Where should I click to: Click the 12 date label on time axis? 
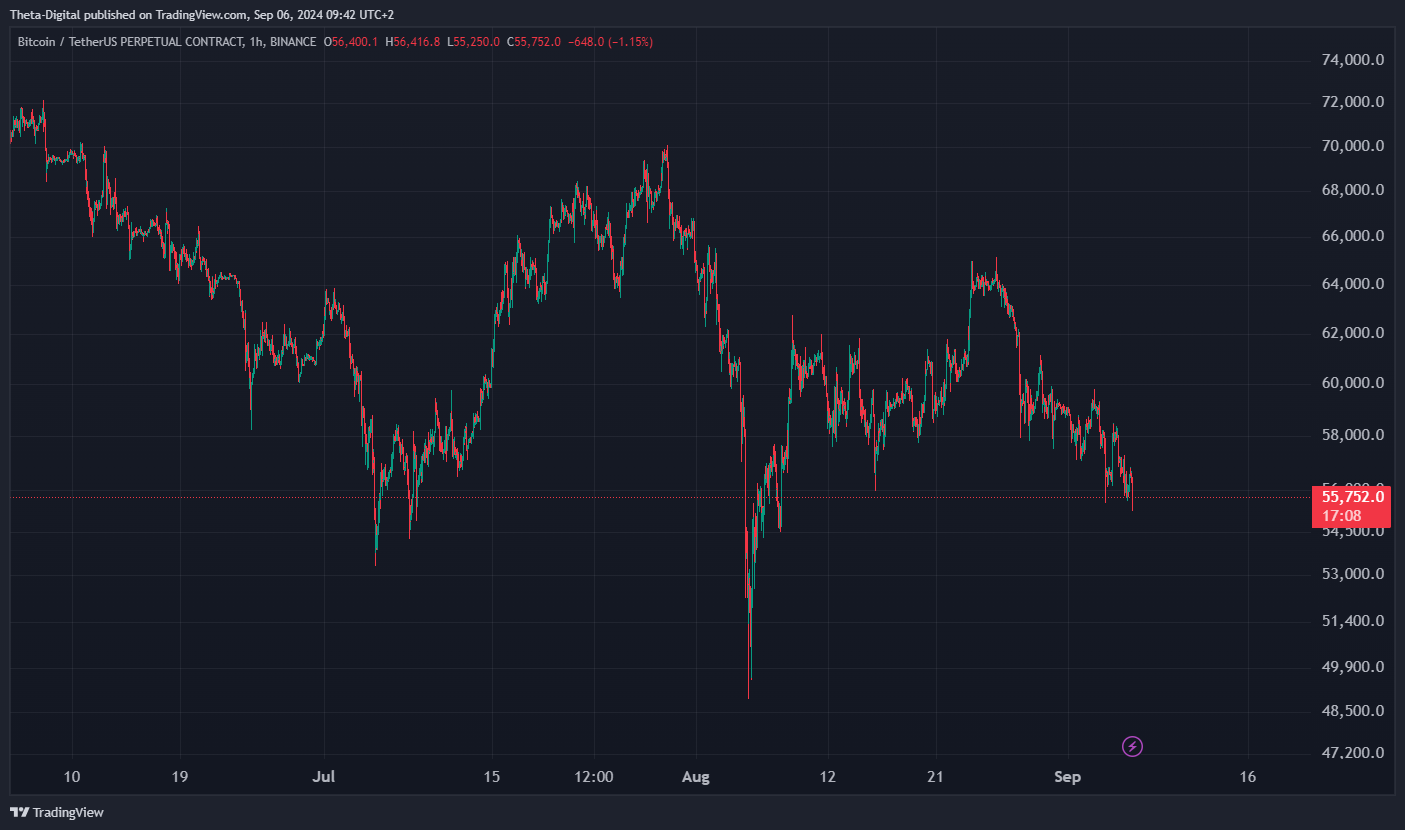click(x=827, y=777)
